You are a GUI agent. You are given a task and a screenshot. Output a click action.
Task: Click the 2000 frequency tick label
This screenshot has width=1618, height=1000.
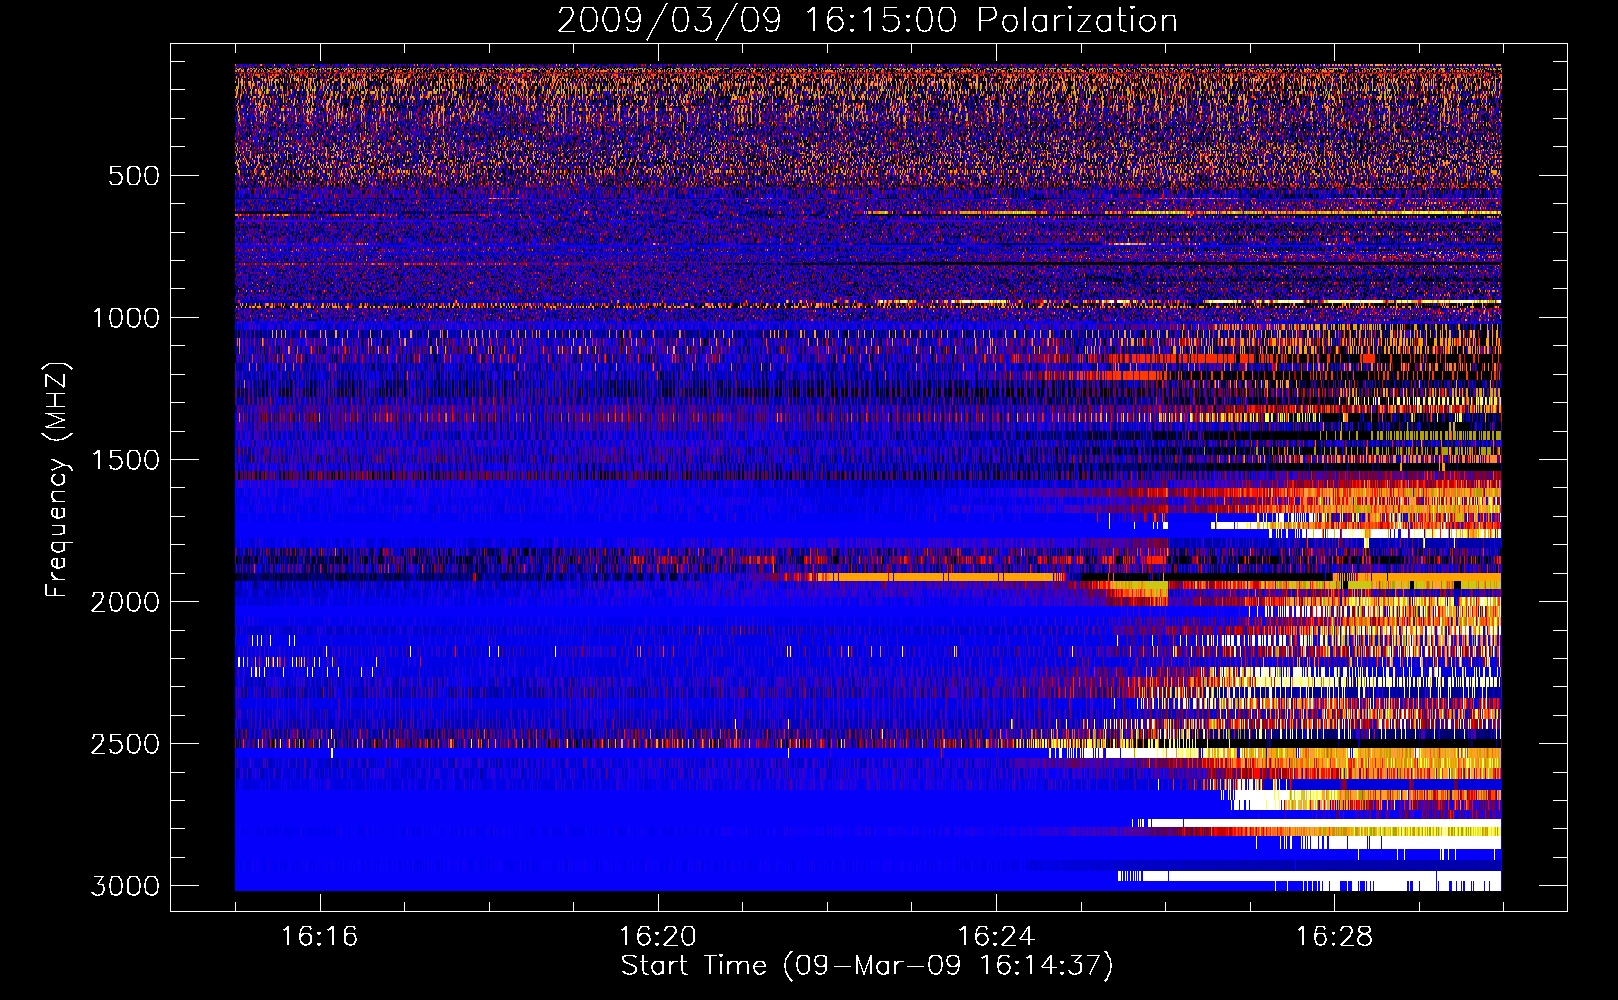(x=125, y=602)
